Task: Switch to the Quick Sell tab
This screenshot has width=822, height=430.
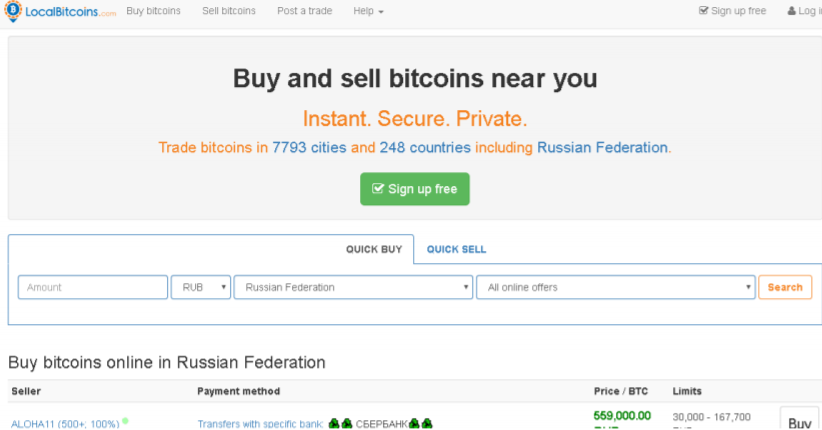Action: 456,249
